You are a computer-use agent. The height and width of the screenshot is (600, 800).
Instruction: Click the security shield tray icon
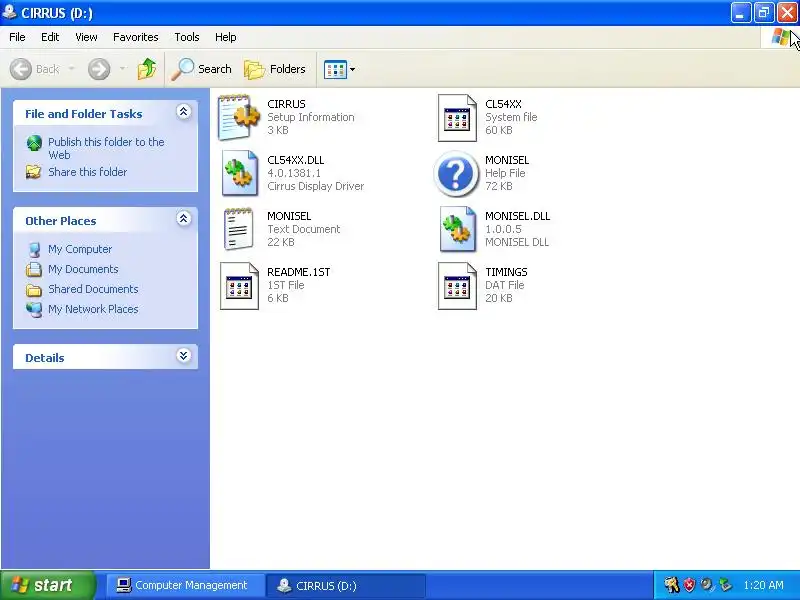(689, 585)
